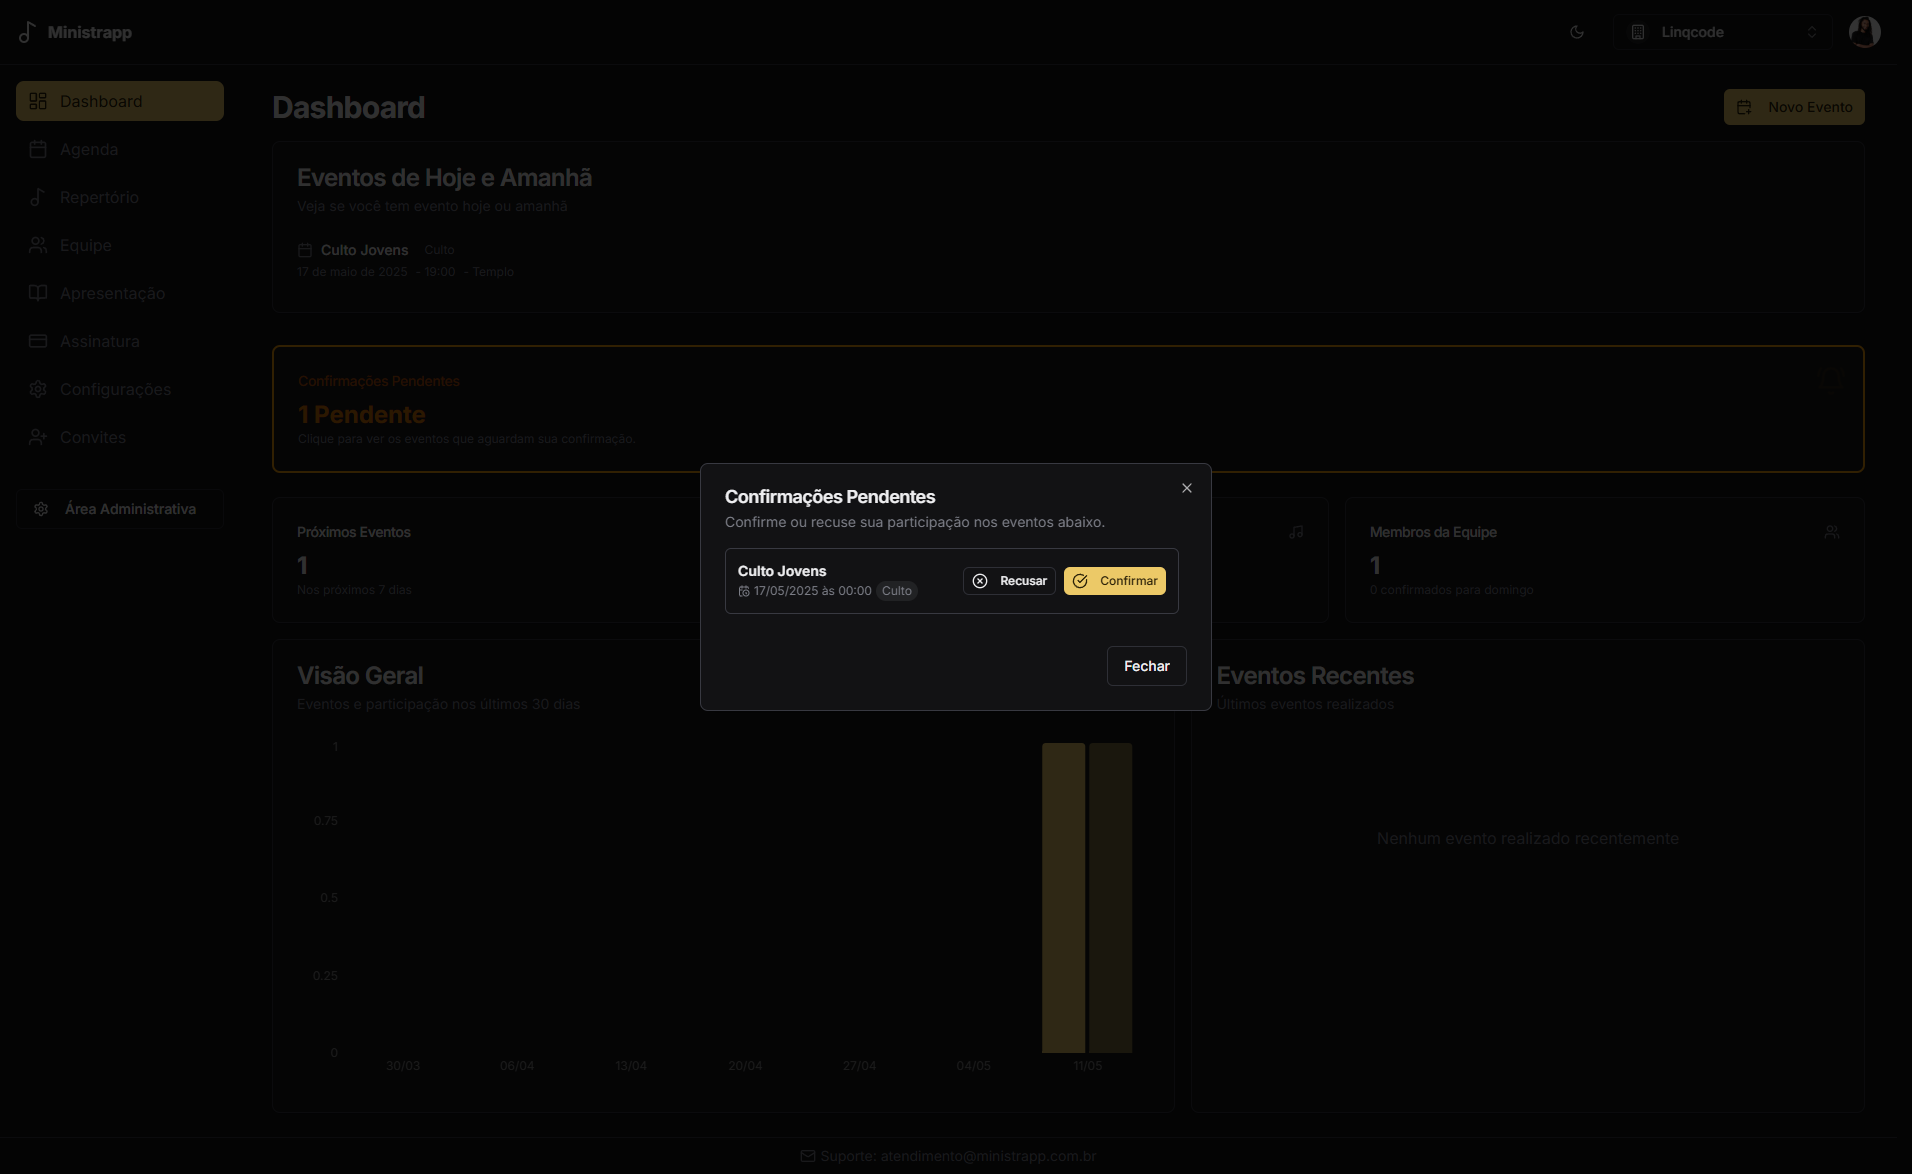Select Dashboard in the sidebar

(x=120, y=101)
